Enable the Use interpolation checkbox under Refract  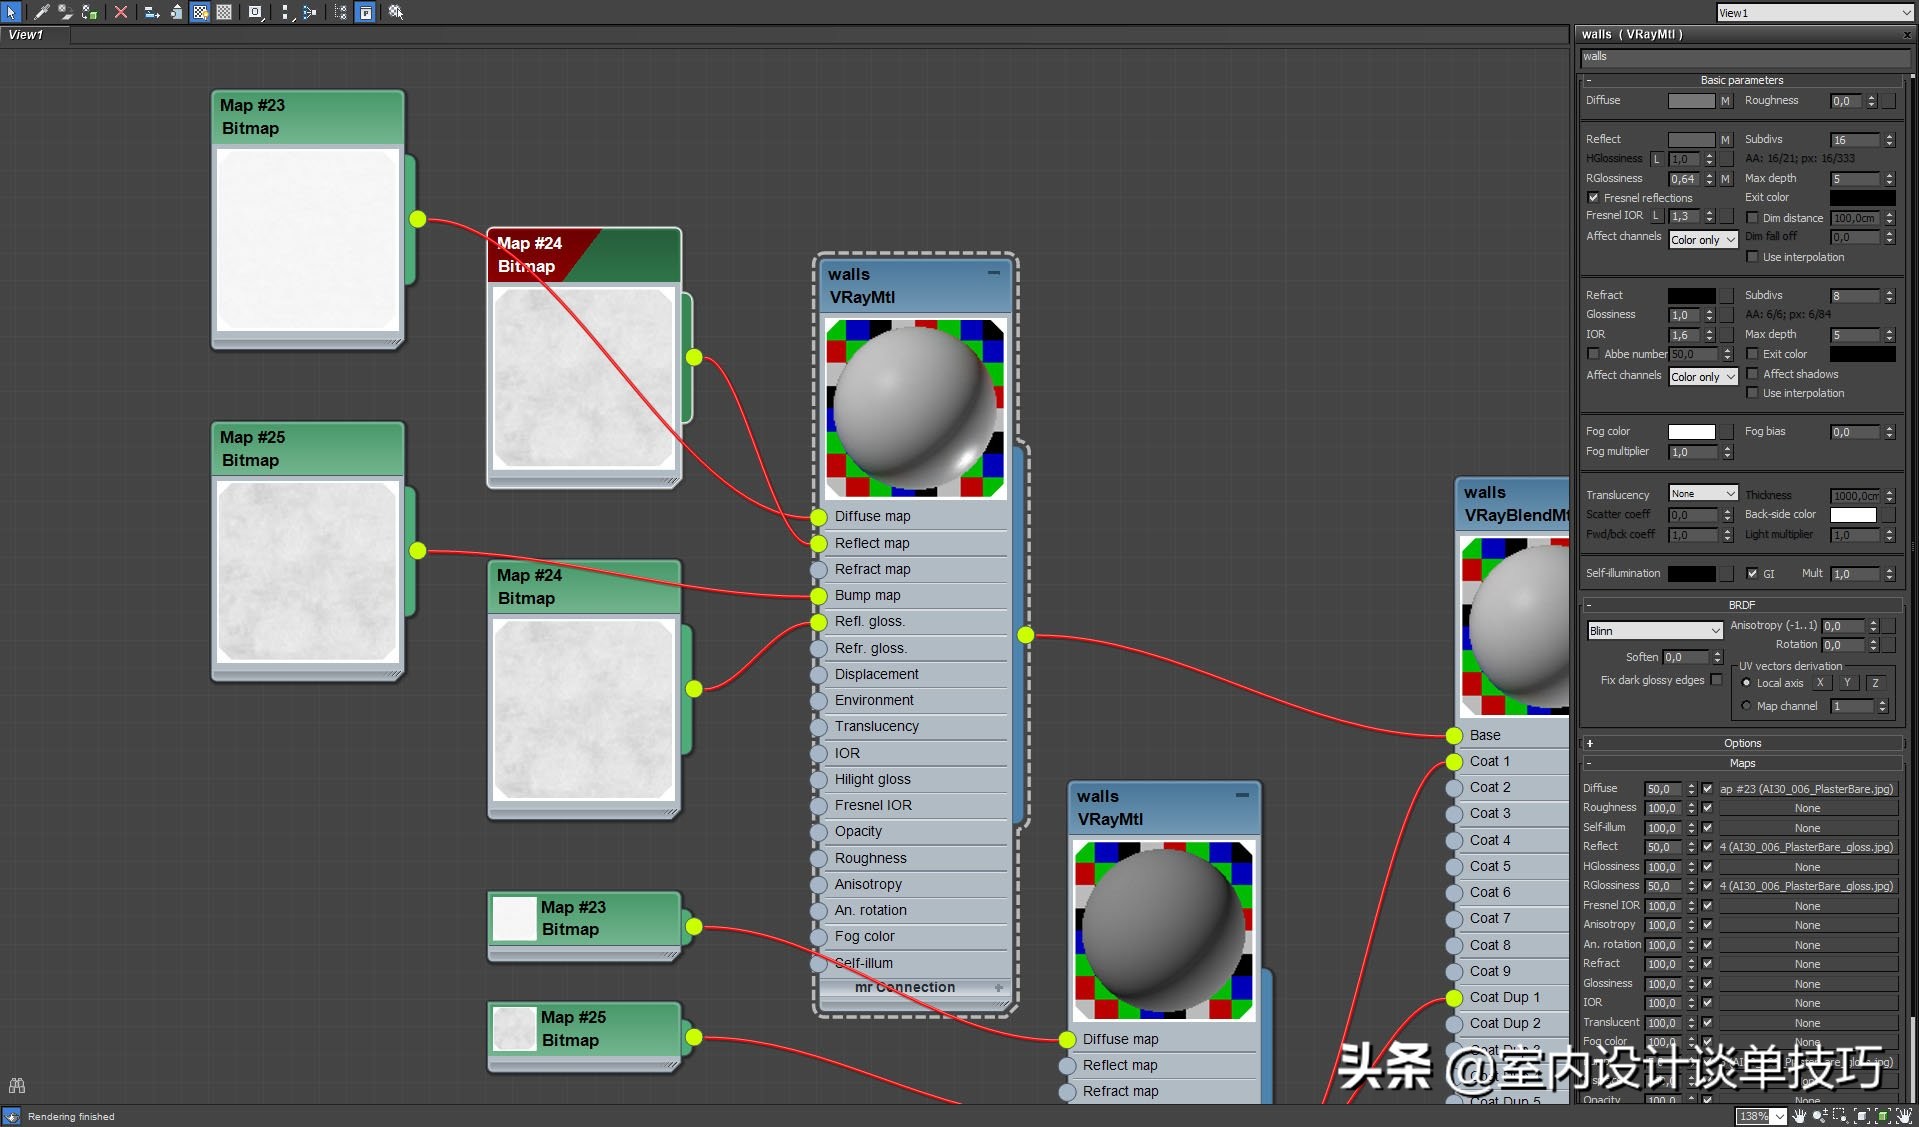(x=1752, y=393)
